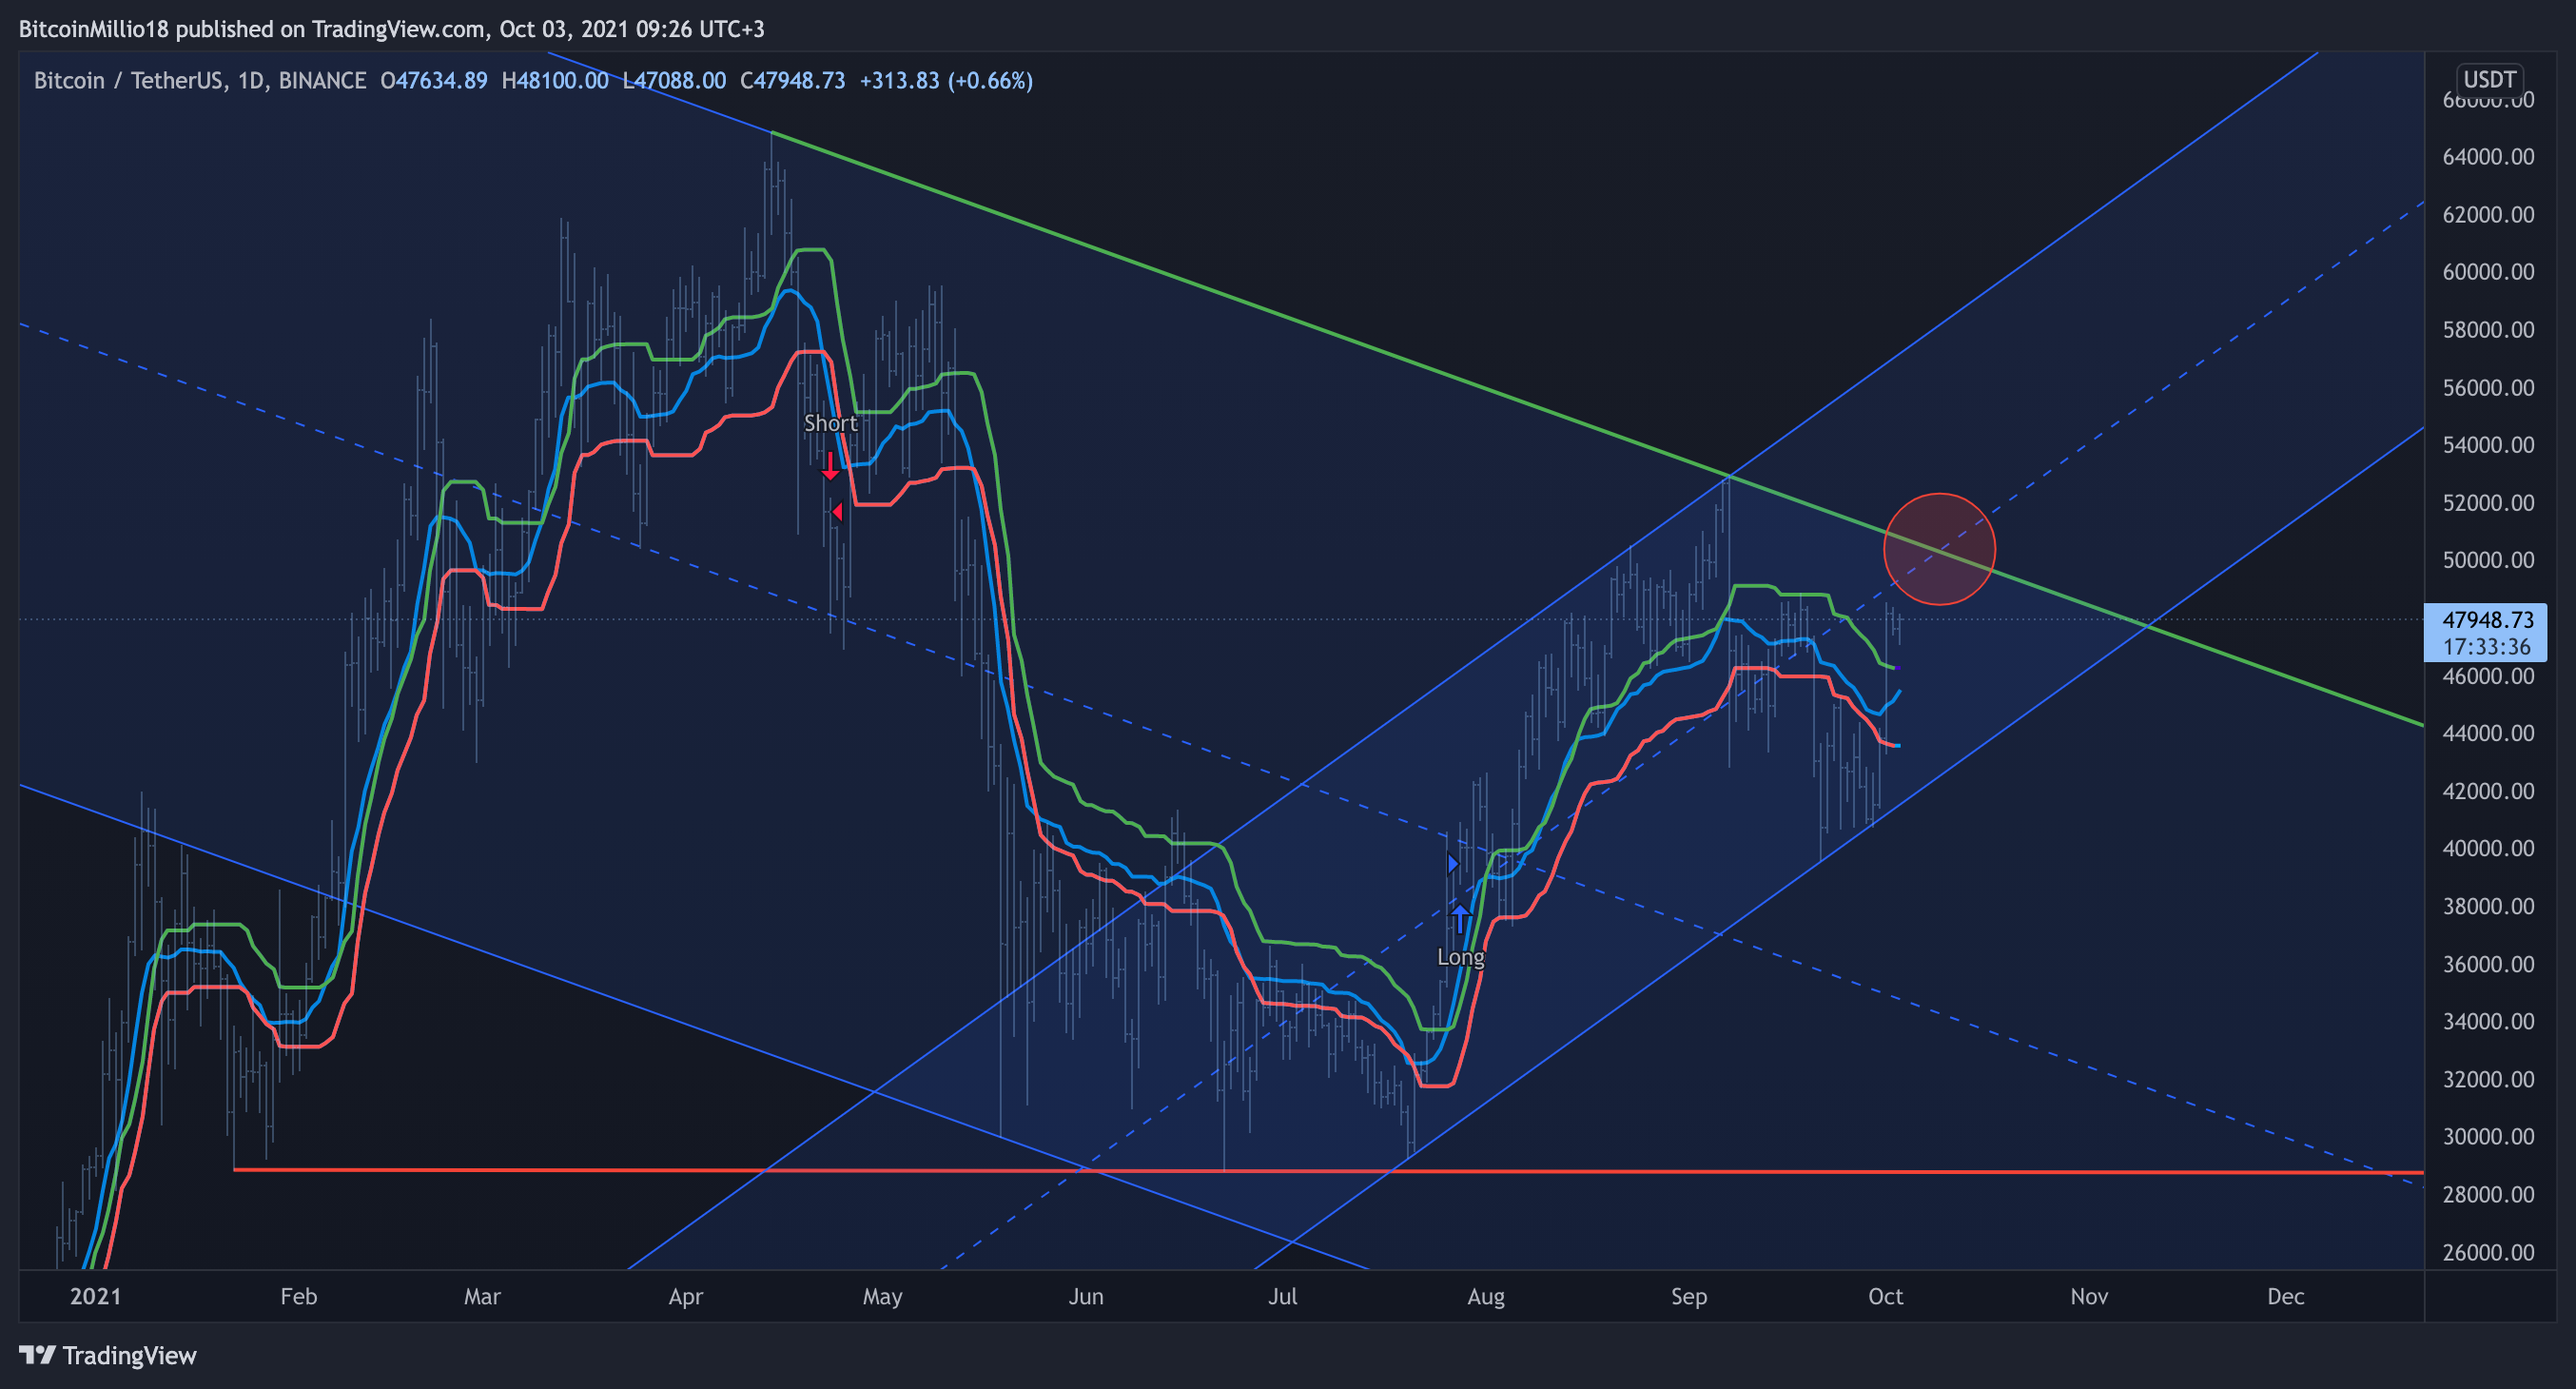2576x1389 pixels.
Task: Click the 26000.00 price axis label
Action: [2488, 1253]
